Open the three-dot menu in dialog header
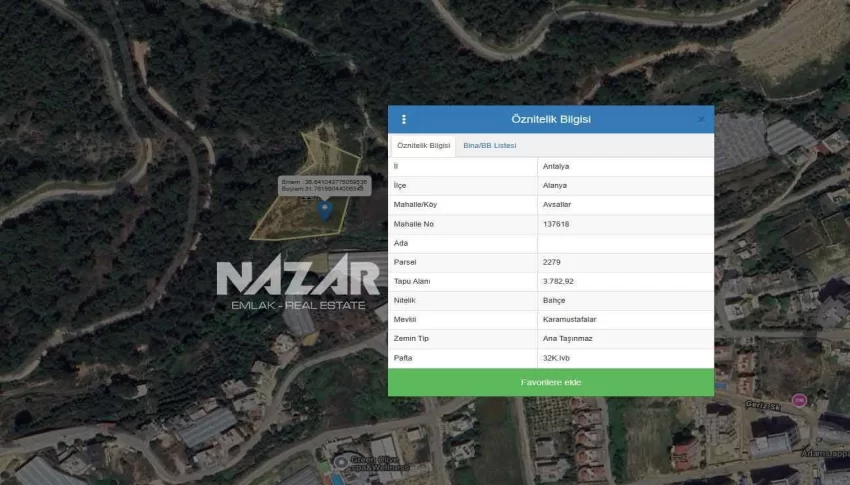 coord(403,119)
